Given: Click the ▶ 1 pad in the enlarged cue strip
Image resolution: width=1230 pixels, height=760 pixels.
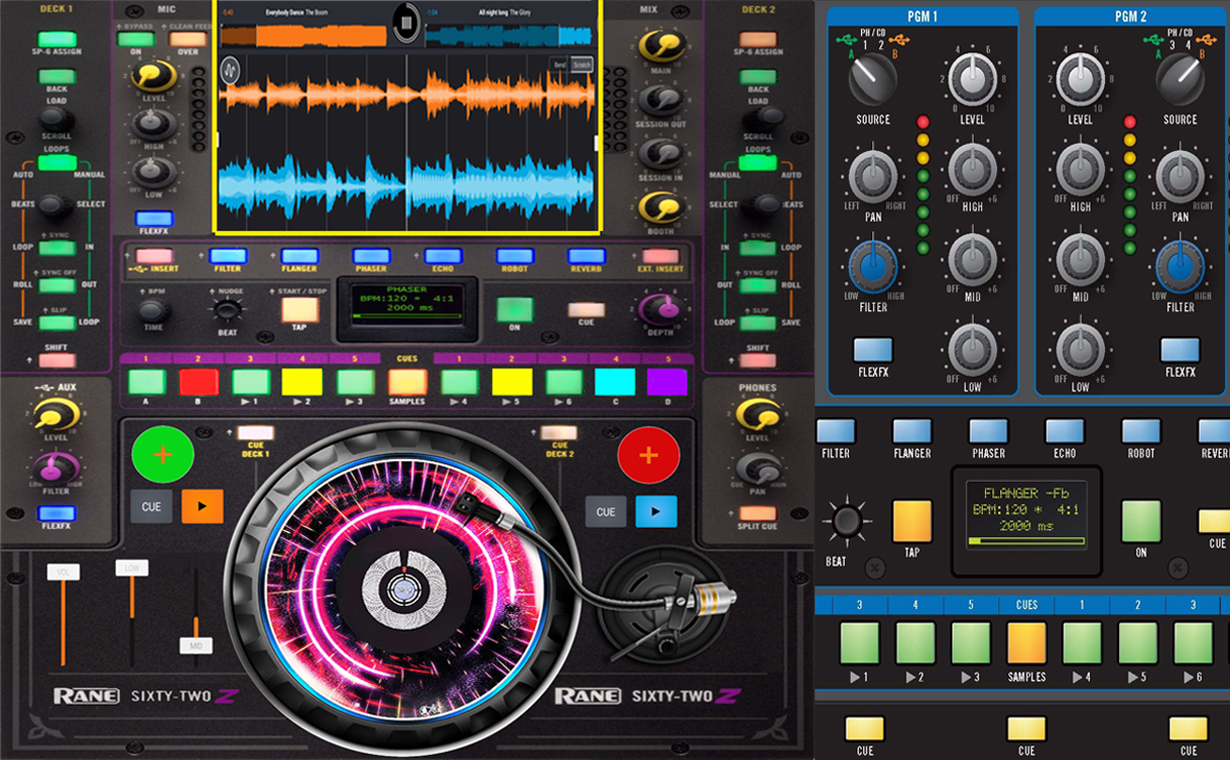Looking at the screenshot, I should click(x=859, y=643).
